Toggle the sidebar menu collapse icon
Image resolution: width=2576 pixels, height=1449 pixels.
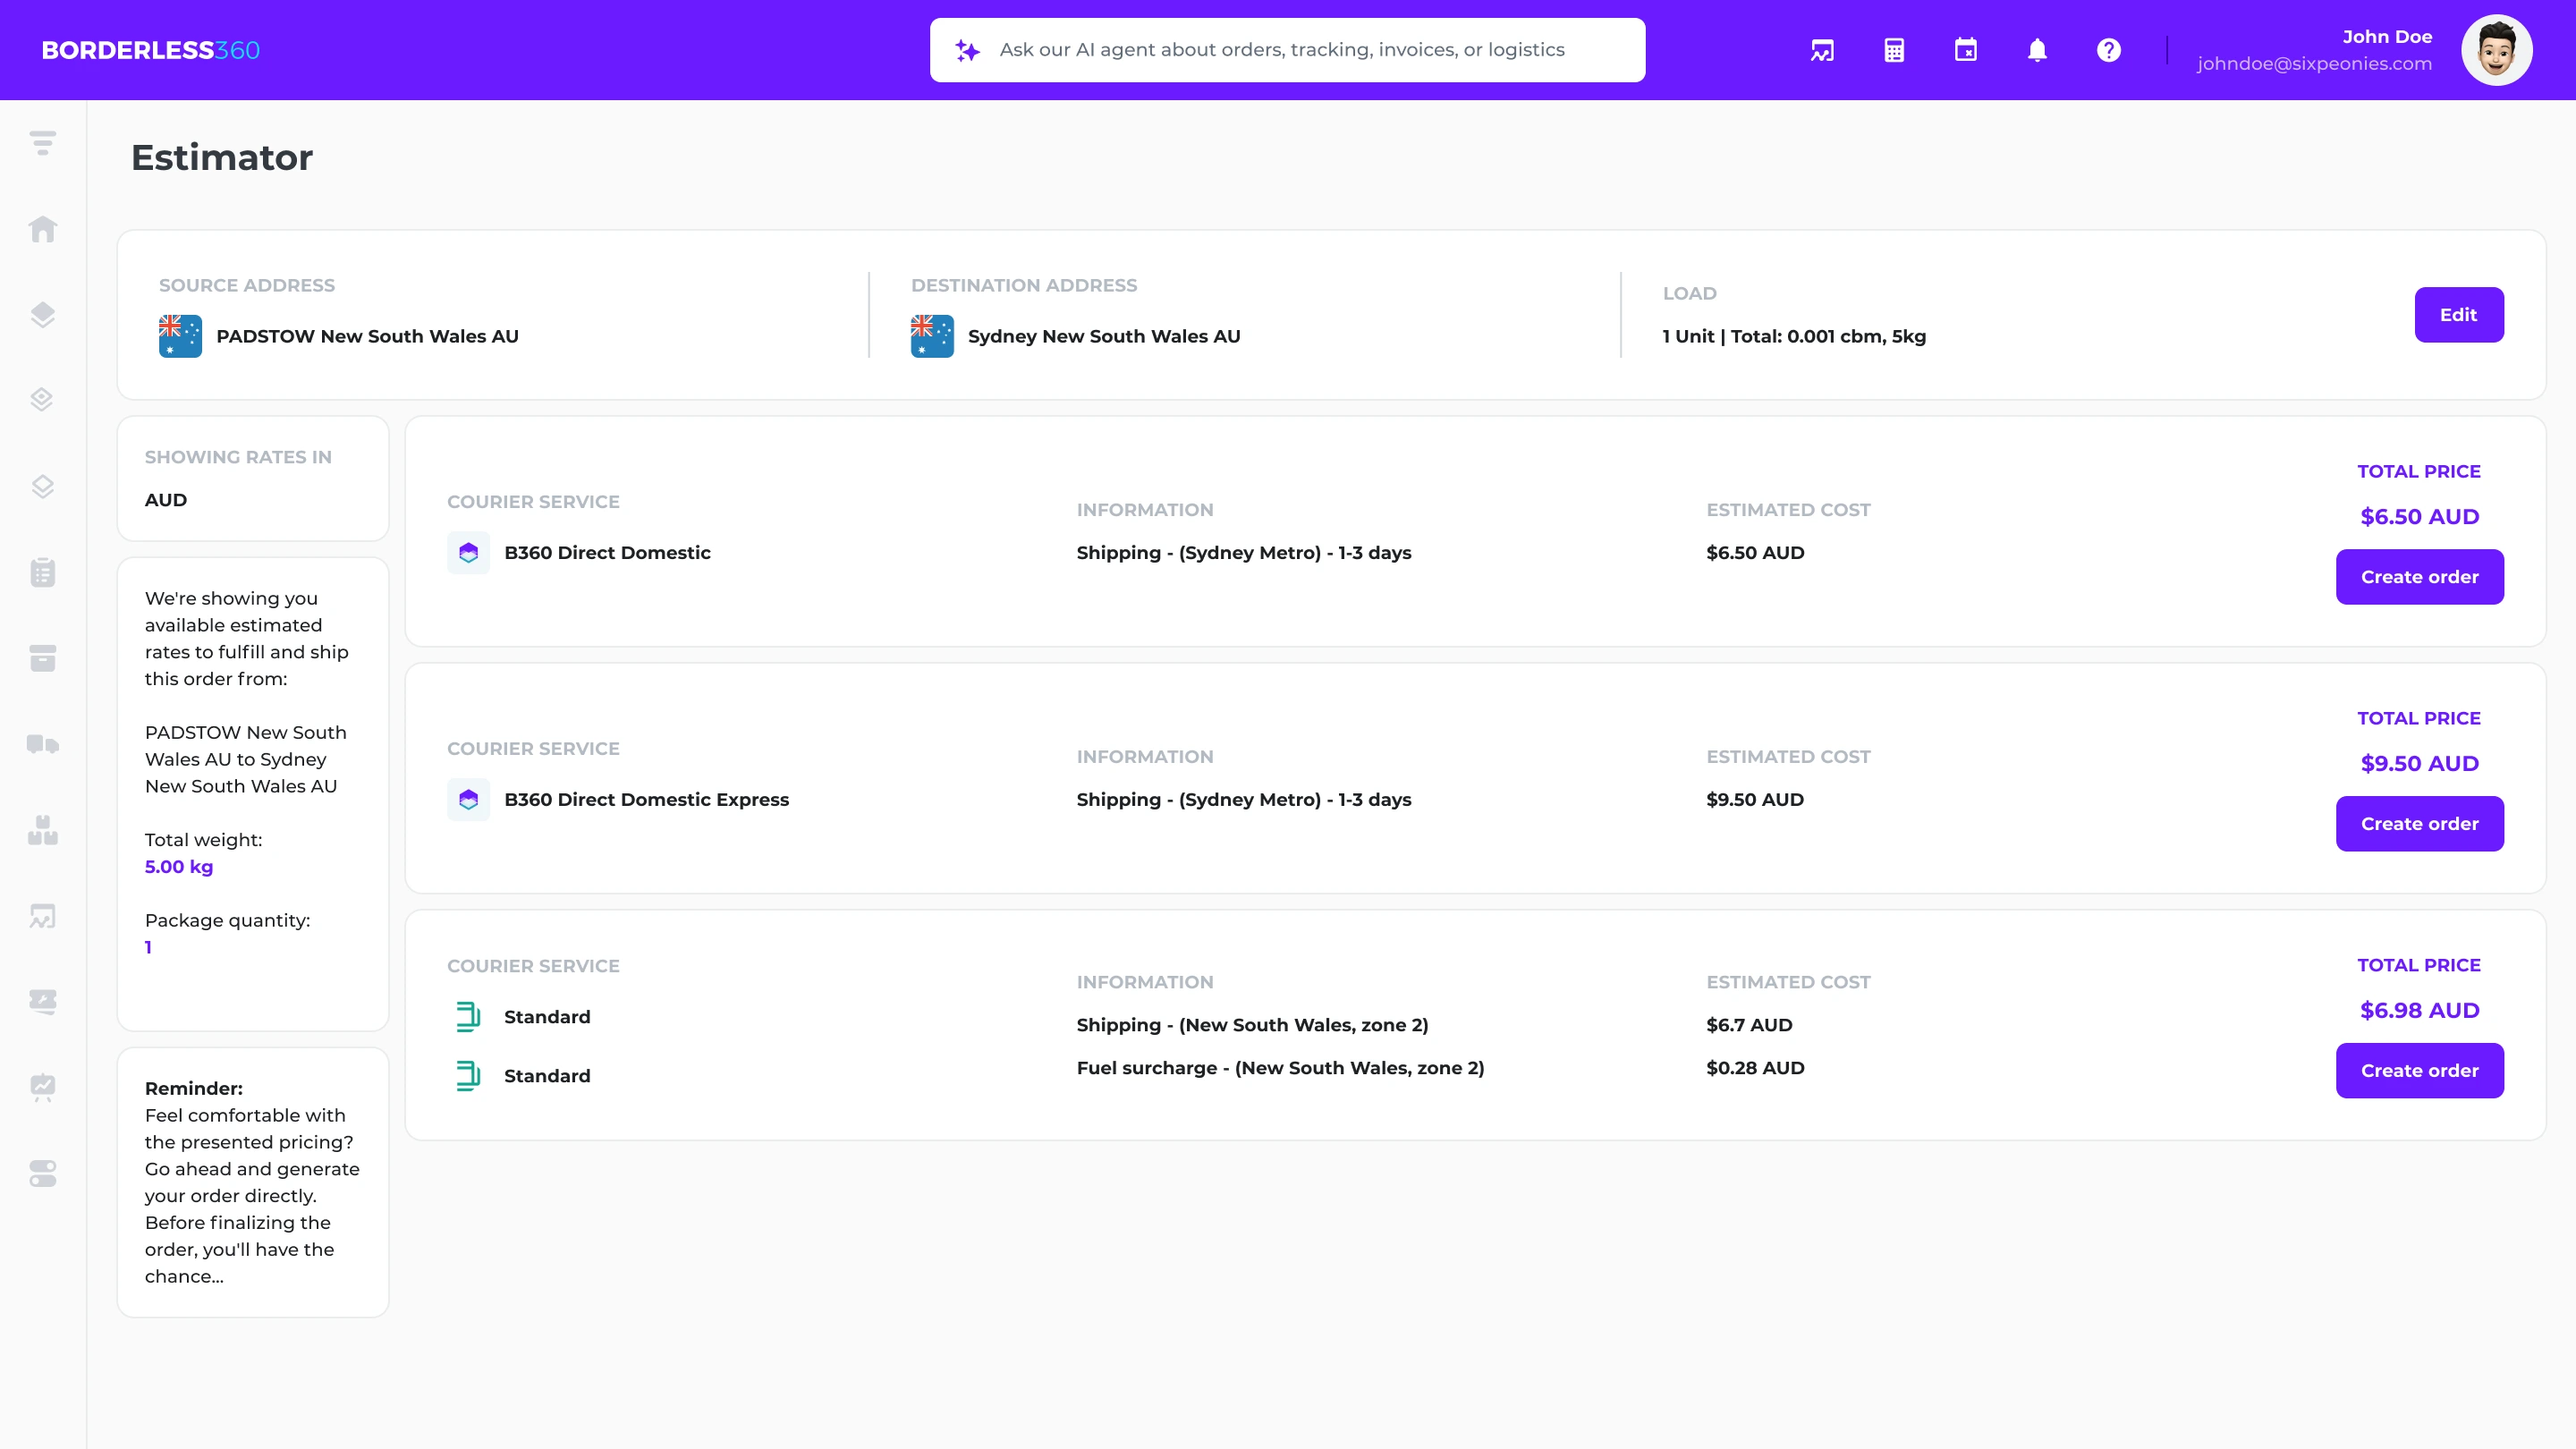coord(42,143)
